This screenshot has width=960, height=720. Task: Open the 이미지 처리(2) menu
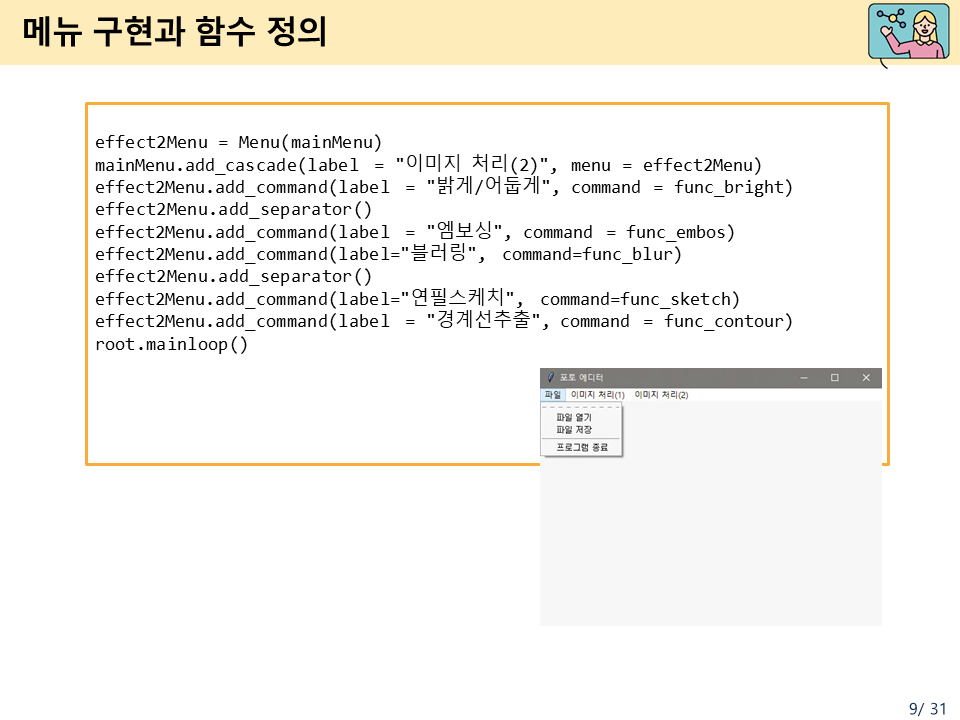click(661, 395)
